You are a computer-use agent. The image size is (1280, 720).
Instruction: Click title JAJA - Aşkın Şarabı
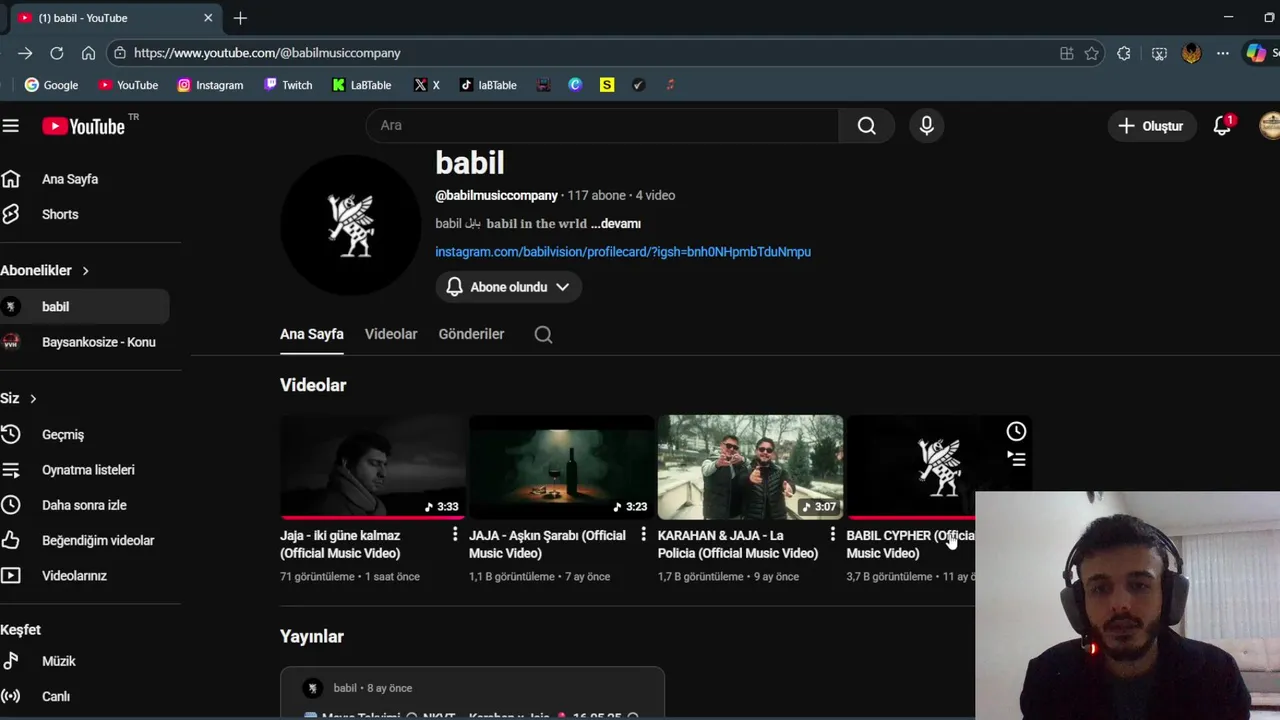[547, 544]
